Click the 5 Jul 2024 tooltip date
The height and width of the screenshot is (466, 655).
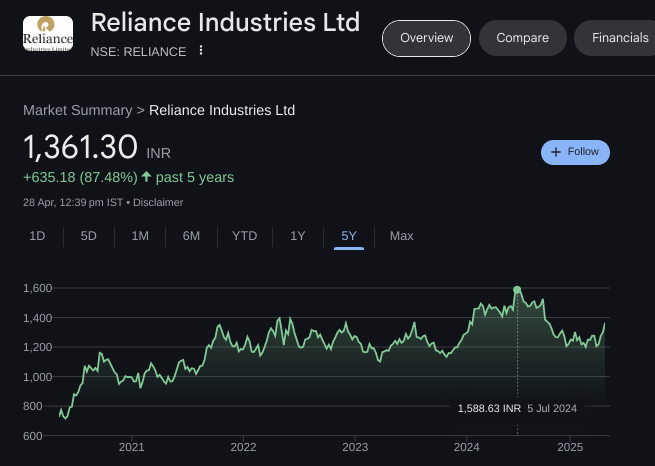point(552,408)
